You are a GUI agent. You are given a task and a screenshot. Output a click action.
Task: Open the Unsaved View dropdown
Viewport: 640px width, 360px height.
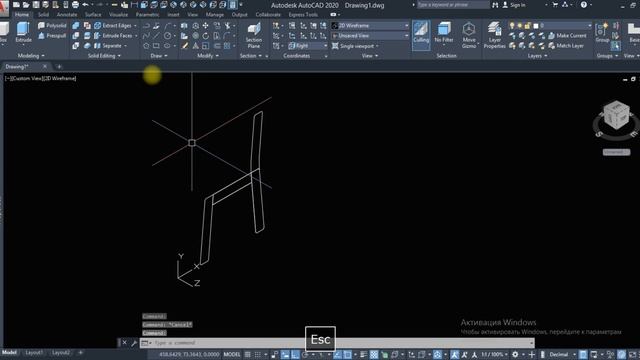[370, 36]
